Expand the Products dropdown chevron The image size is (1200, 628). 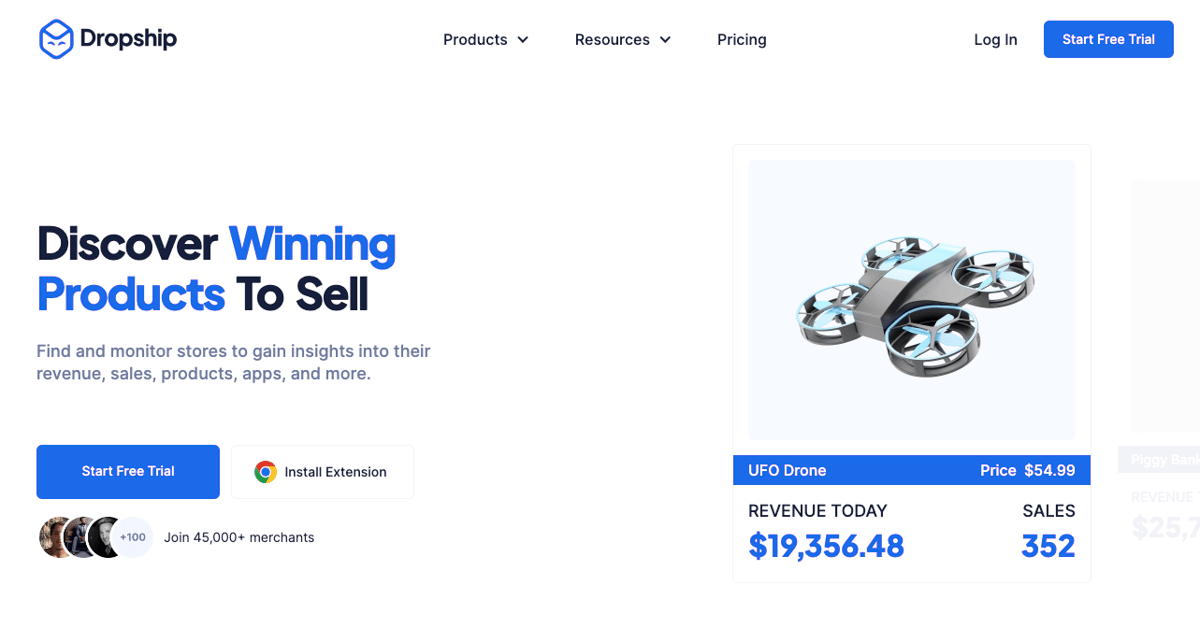(522, 40)
